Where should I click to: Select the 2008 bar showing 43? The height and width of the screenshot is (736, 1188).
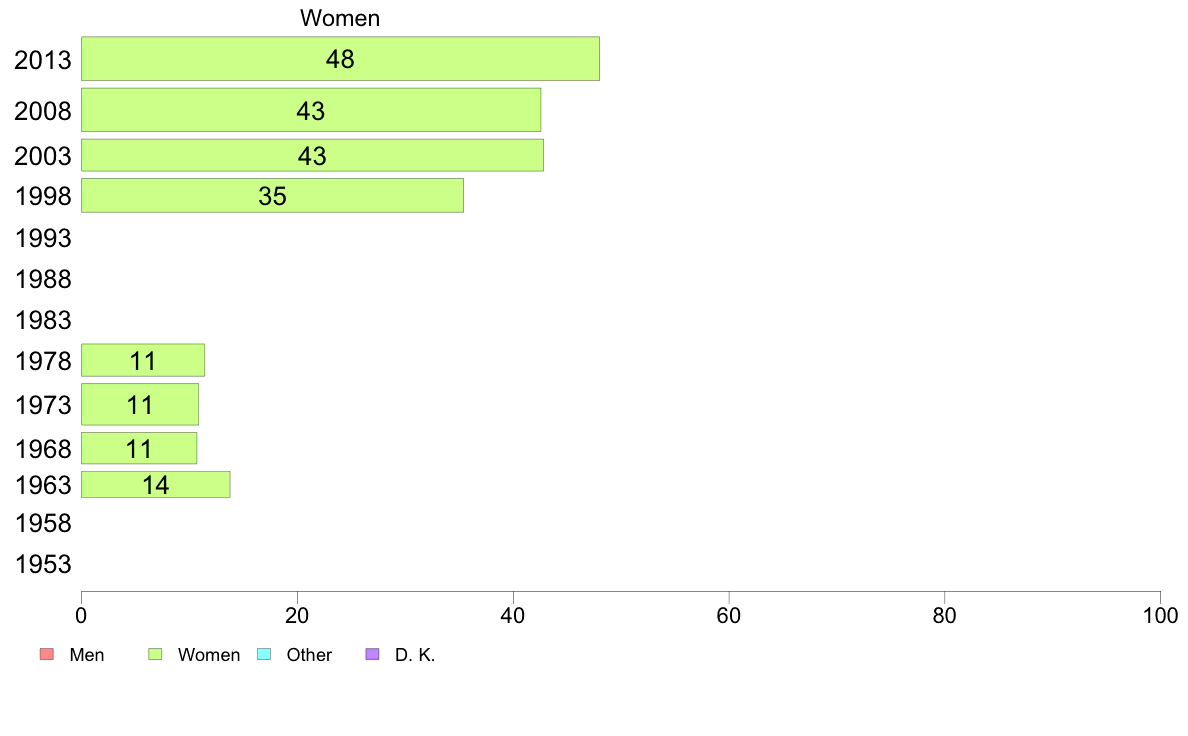[x=311, y=110]
